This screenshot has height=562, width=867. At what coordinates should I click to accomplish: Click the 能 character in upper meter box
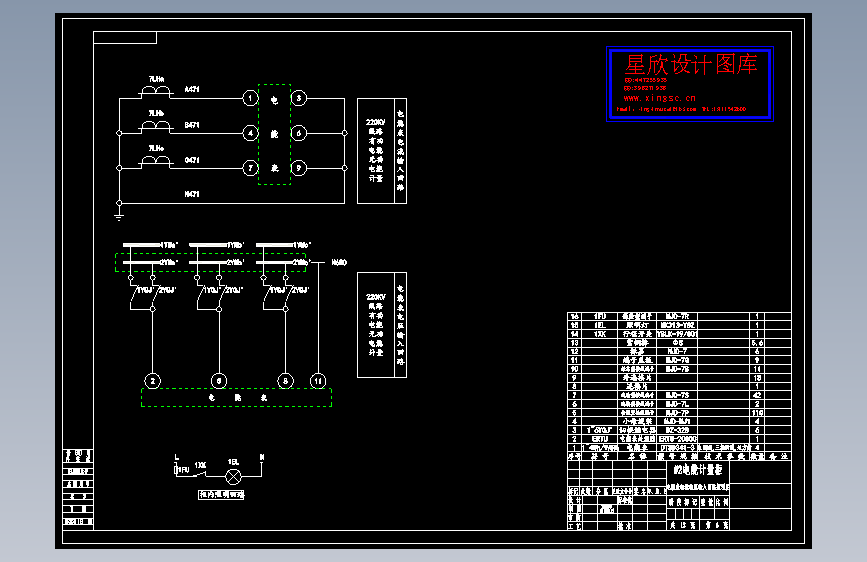pos(275,134)
